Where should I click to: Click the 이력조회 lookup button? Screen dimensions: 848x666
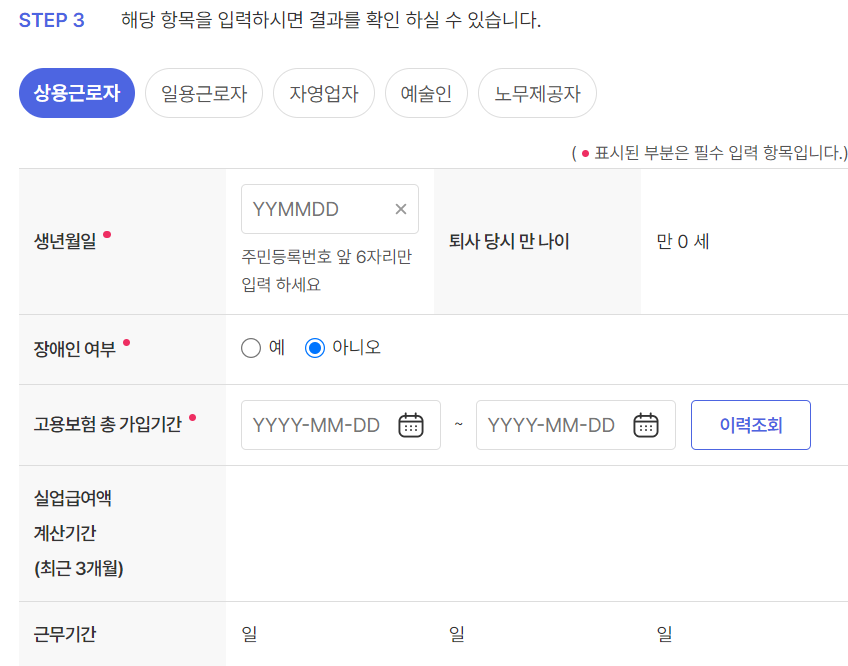751,424
